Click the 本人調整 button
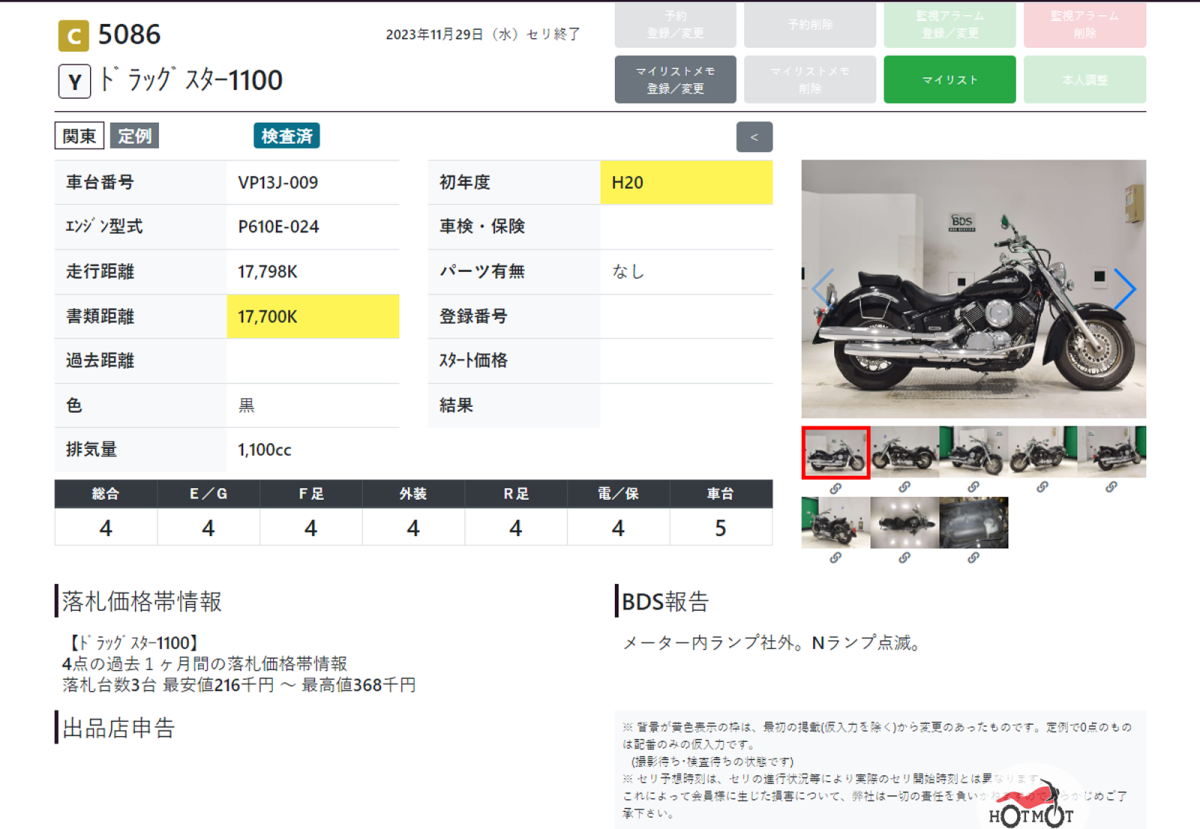This screenshot has width=1200, height=829. point(1085,80)
